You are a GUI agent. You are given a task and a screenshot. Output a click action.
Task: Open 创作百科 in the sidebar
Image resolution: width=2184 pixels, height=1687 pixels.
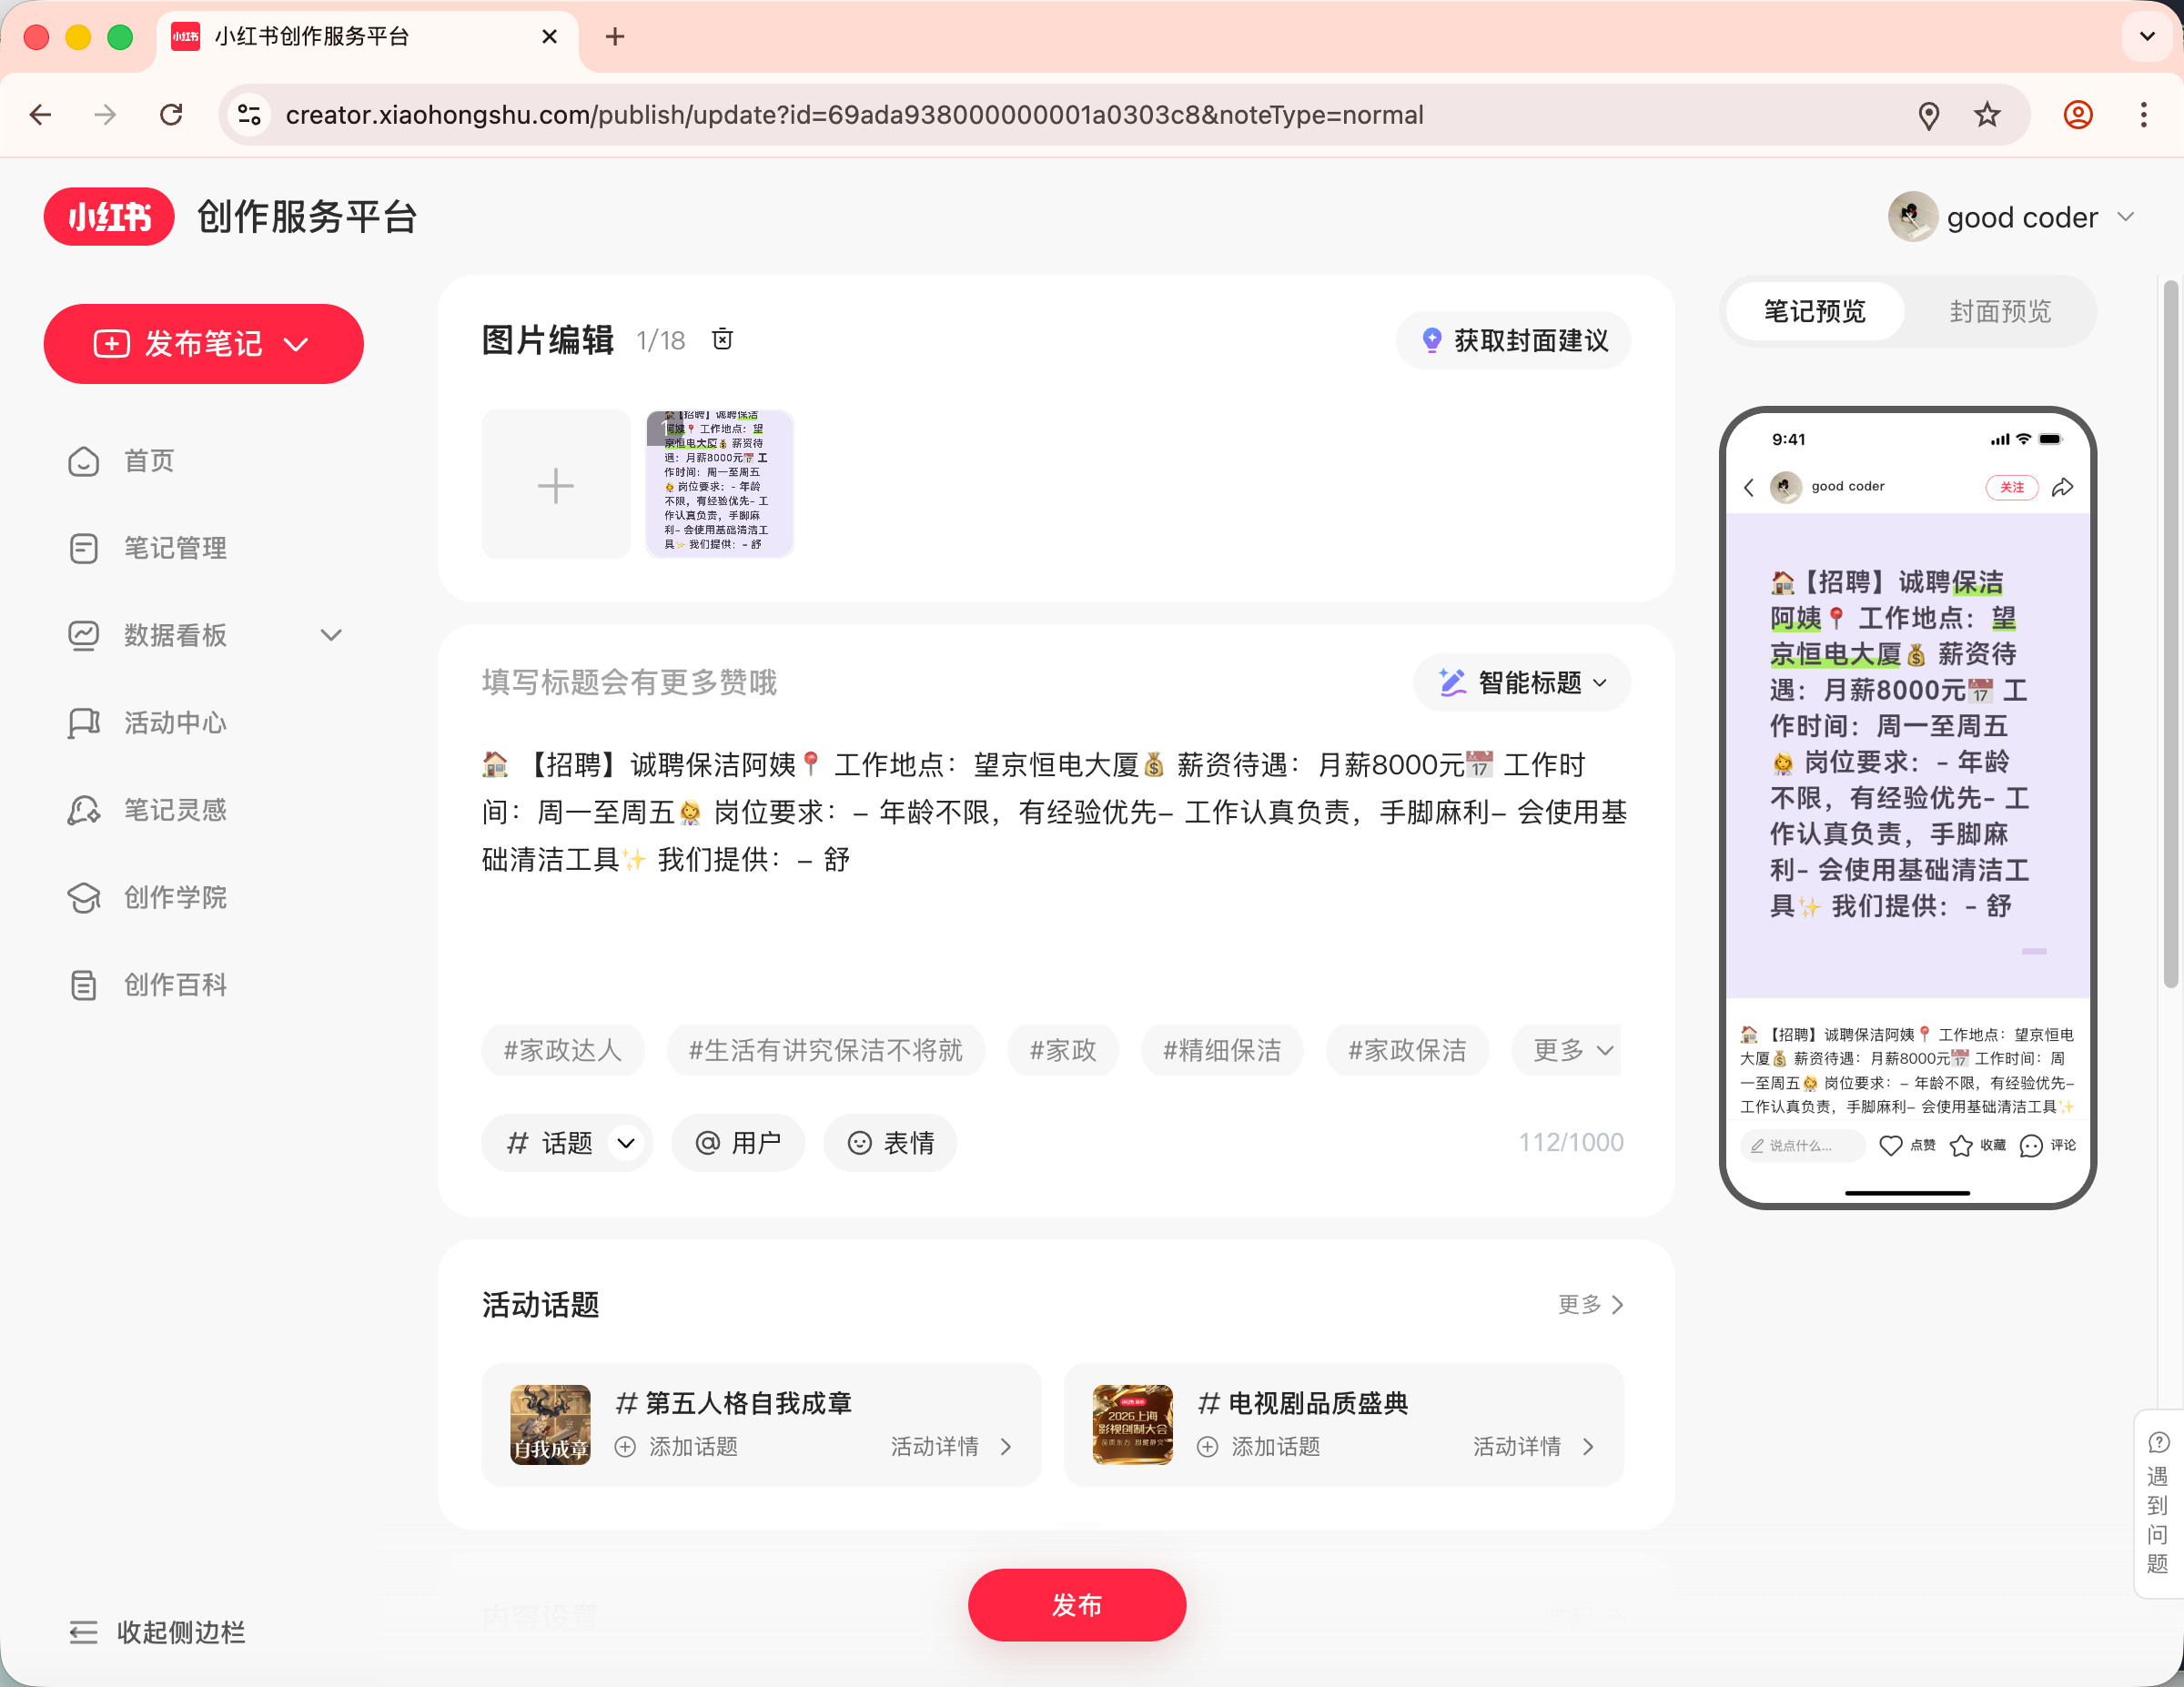click(x=174, y=984)
